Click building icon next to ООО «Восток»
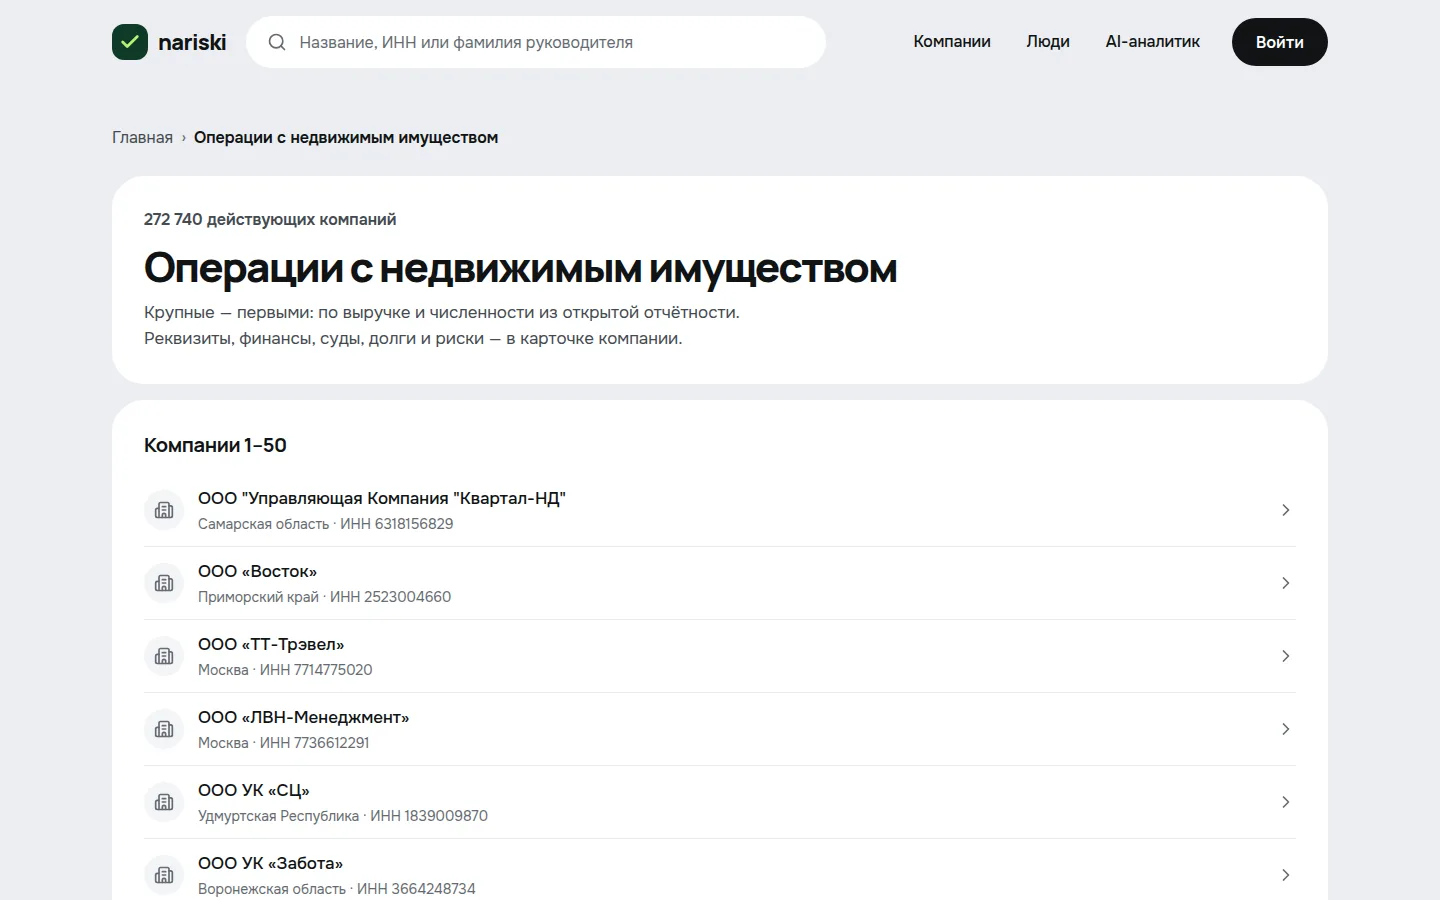The width and height of the screenshot is (1440, 900). click(x=164, y=583)
